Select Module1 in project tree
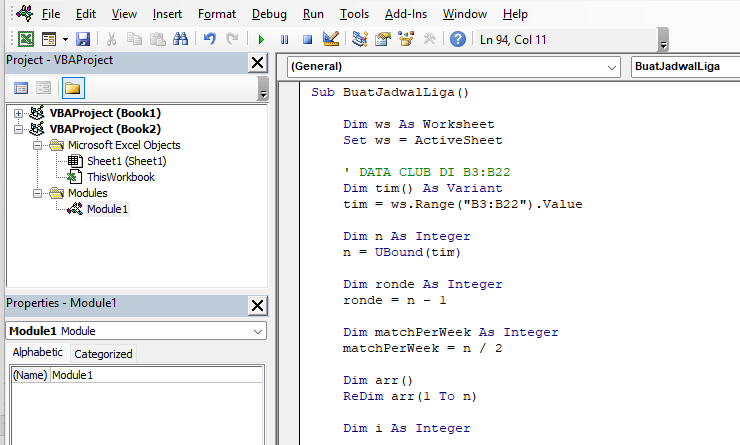Screen dimensions: 740x445 (x=108, y=209)
